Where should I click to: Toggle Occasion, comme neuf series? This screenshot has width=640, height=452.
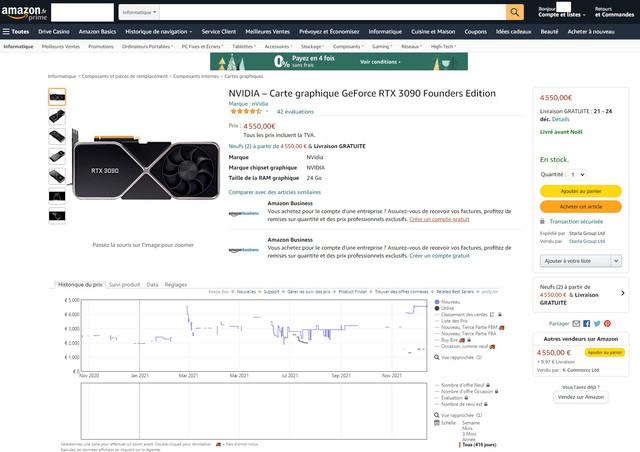(461, 346)
